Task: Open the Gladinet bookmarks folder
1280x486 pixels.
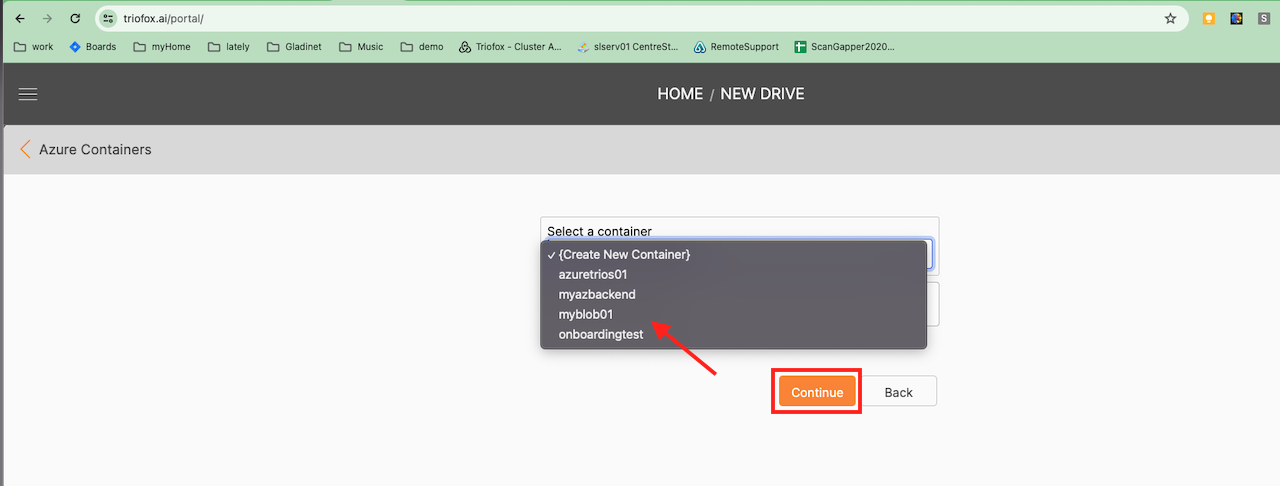Action: pos(294,46)
